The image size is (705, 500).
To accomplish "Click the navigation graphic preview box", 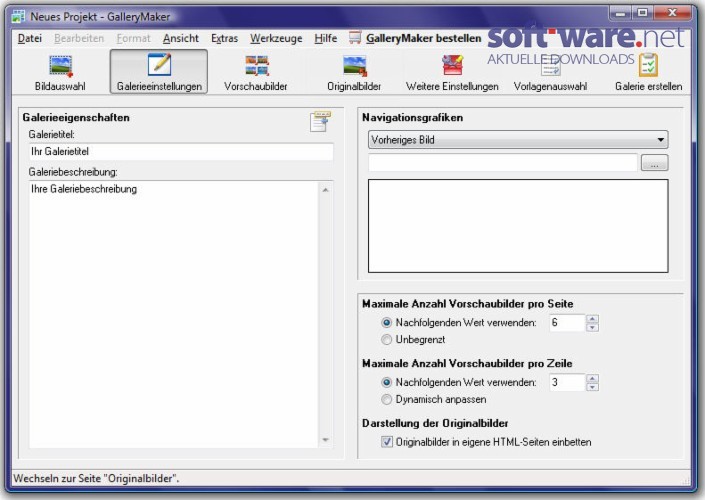I will tap(518, 226).
